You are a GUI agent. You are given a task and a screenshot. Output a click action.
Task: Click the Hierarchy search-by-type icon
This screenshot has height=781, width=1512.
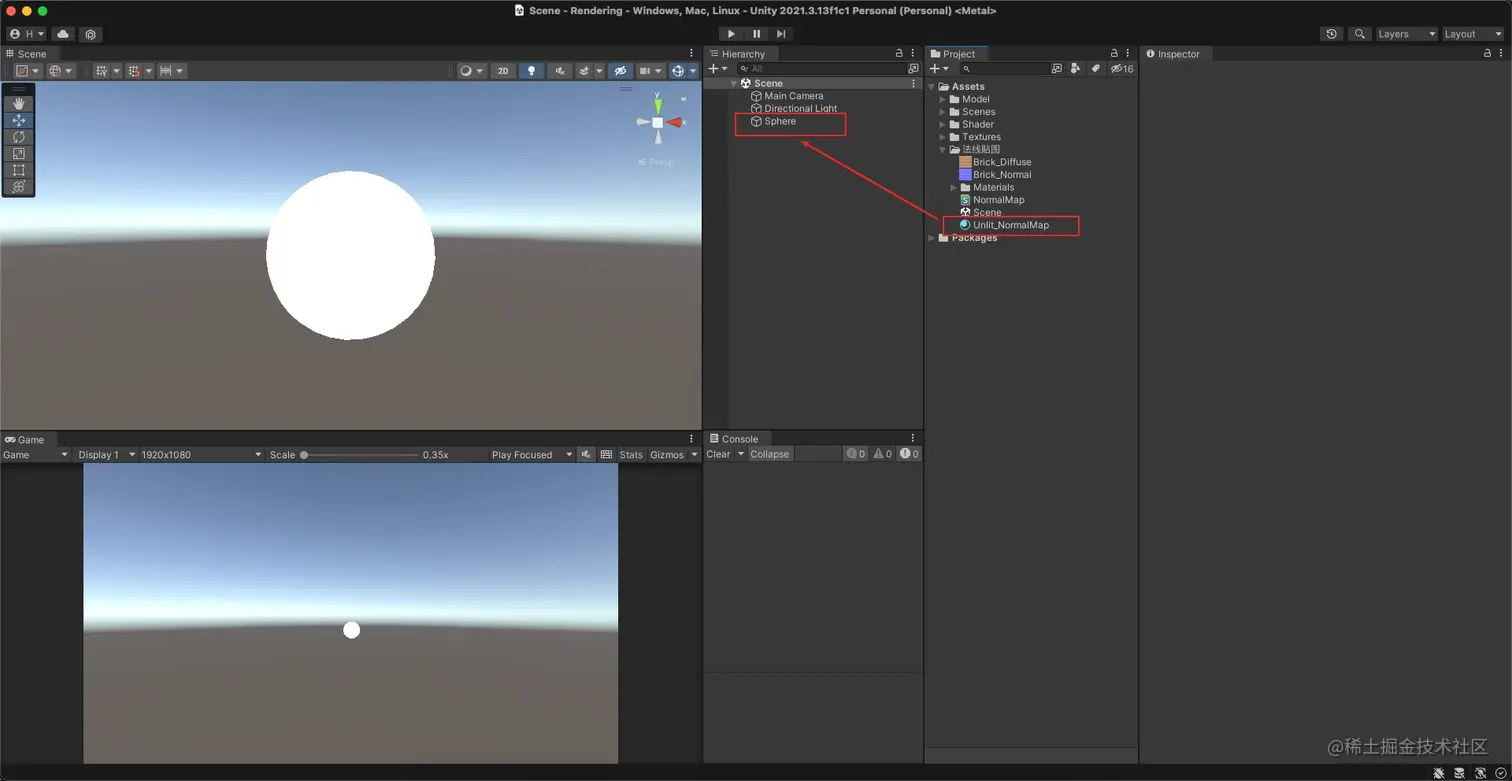point(913,69)
